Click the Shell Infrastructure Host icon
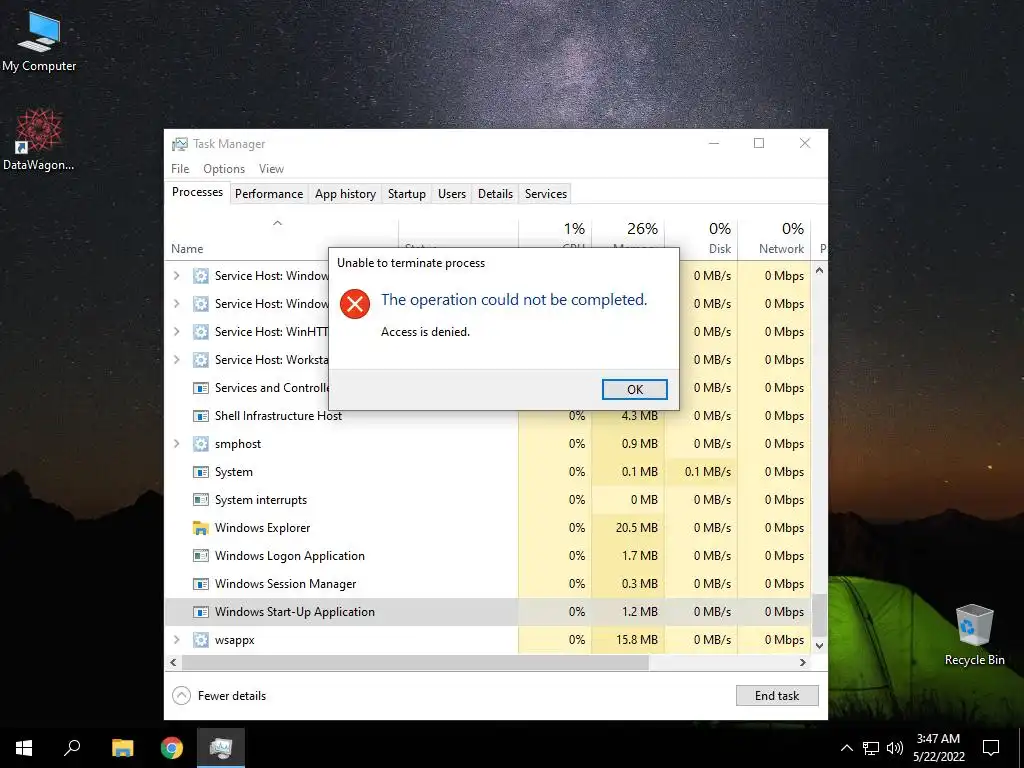This screenshot has height=768, width=1024. coord(200,416)
